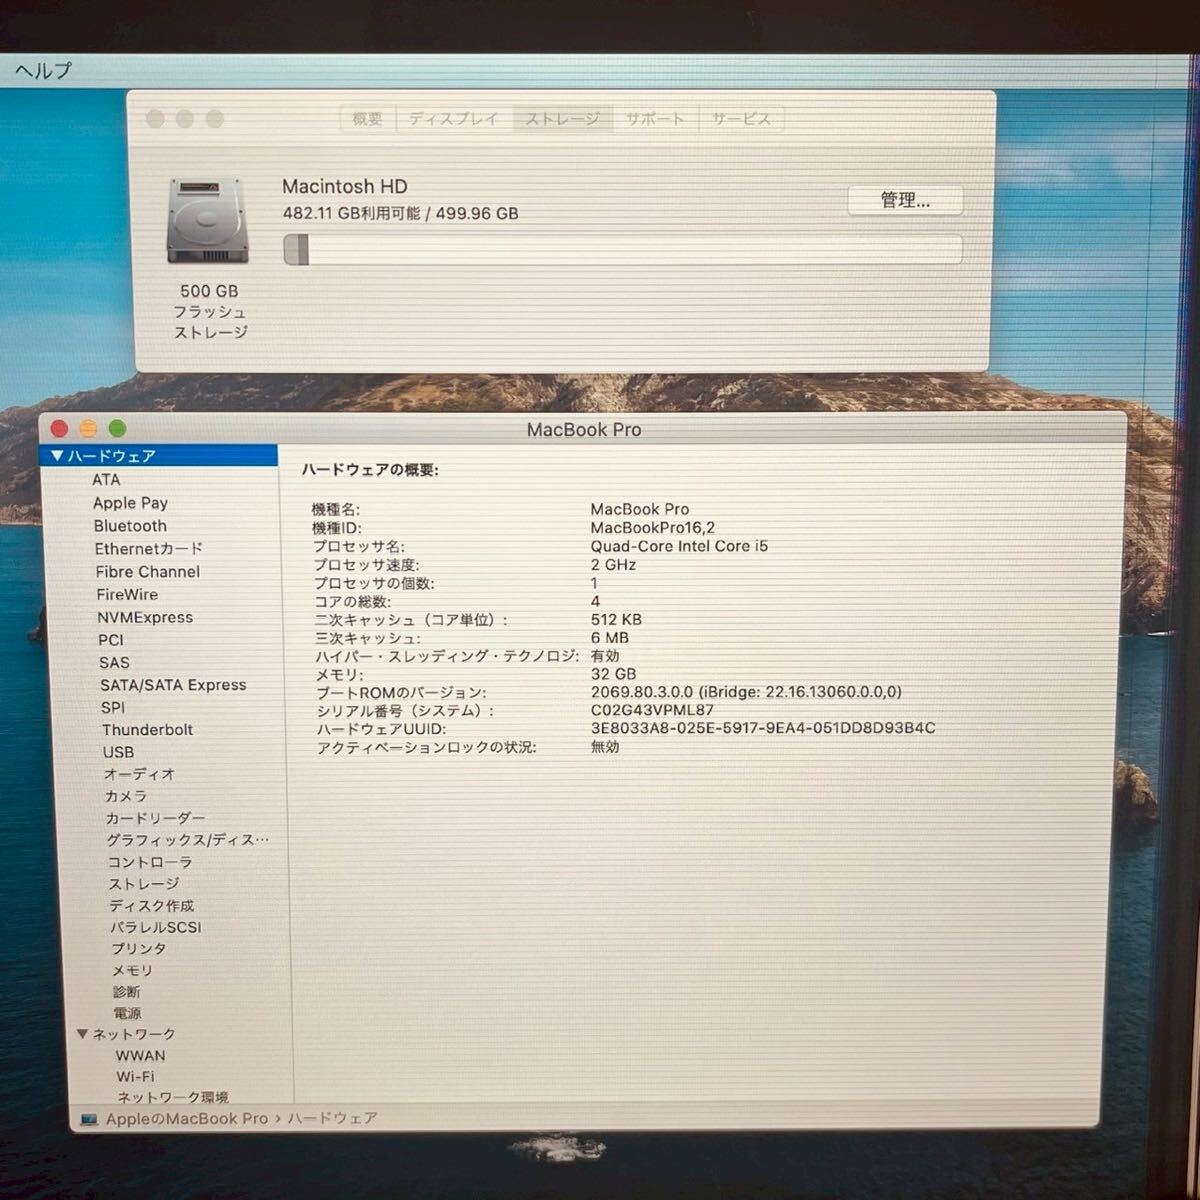1200x1200 pixels.
Task: Select プリンタ in the sidebar
Action: pyautogui.click(x=139, y=949)
